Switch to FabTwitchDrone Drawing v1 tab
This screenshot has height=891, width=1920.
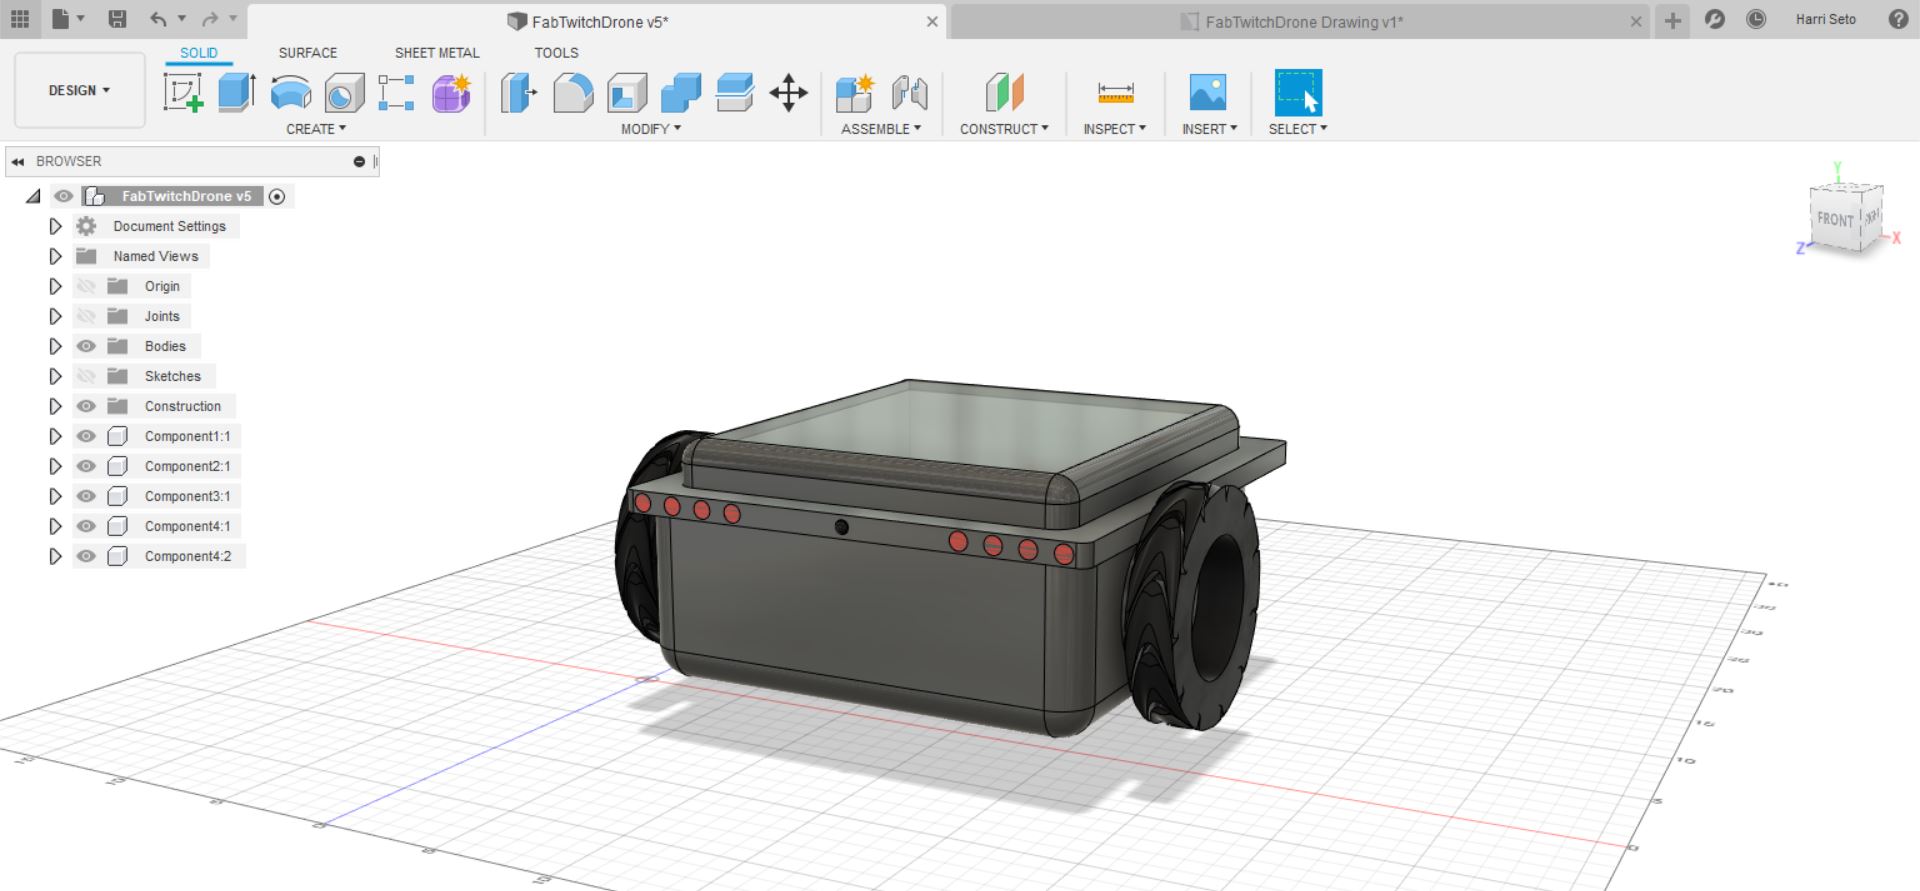point(1303,21)
